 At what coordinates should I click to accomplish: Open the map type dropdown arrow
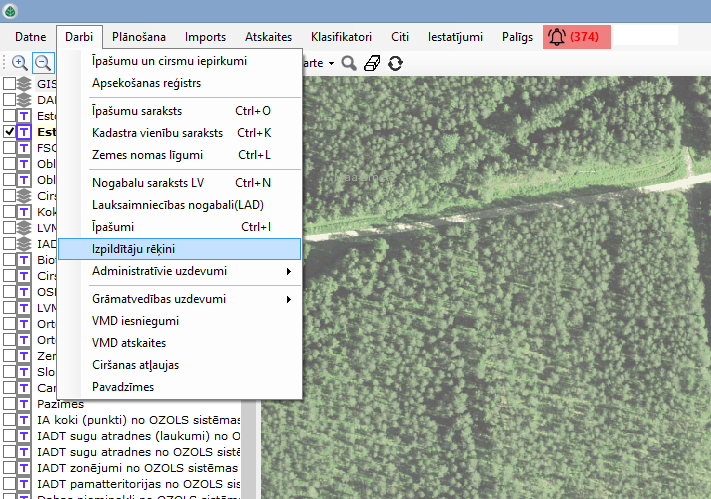click(330, 63)
